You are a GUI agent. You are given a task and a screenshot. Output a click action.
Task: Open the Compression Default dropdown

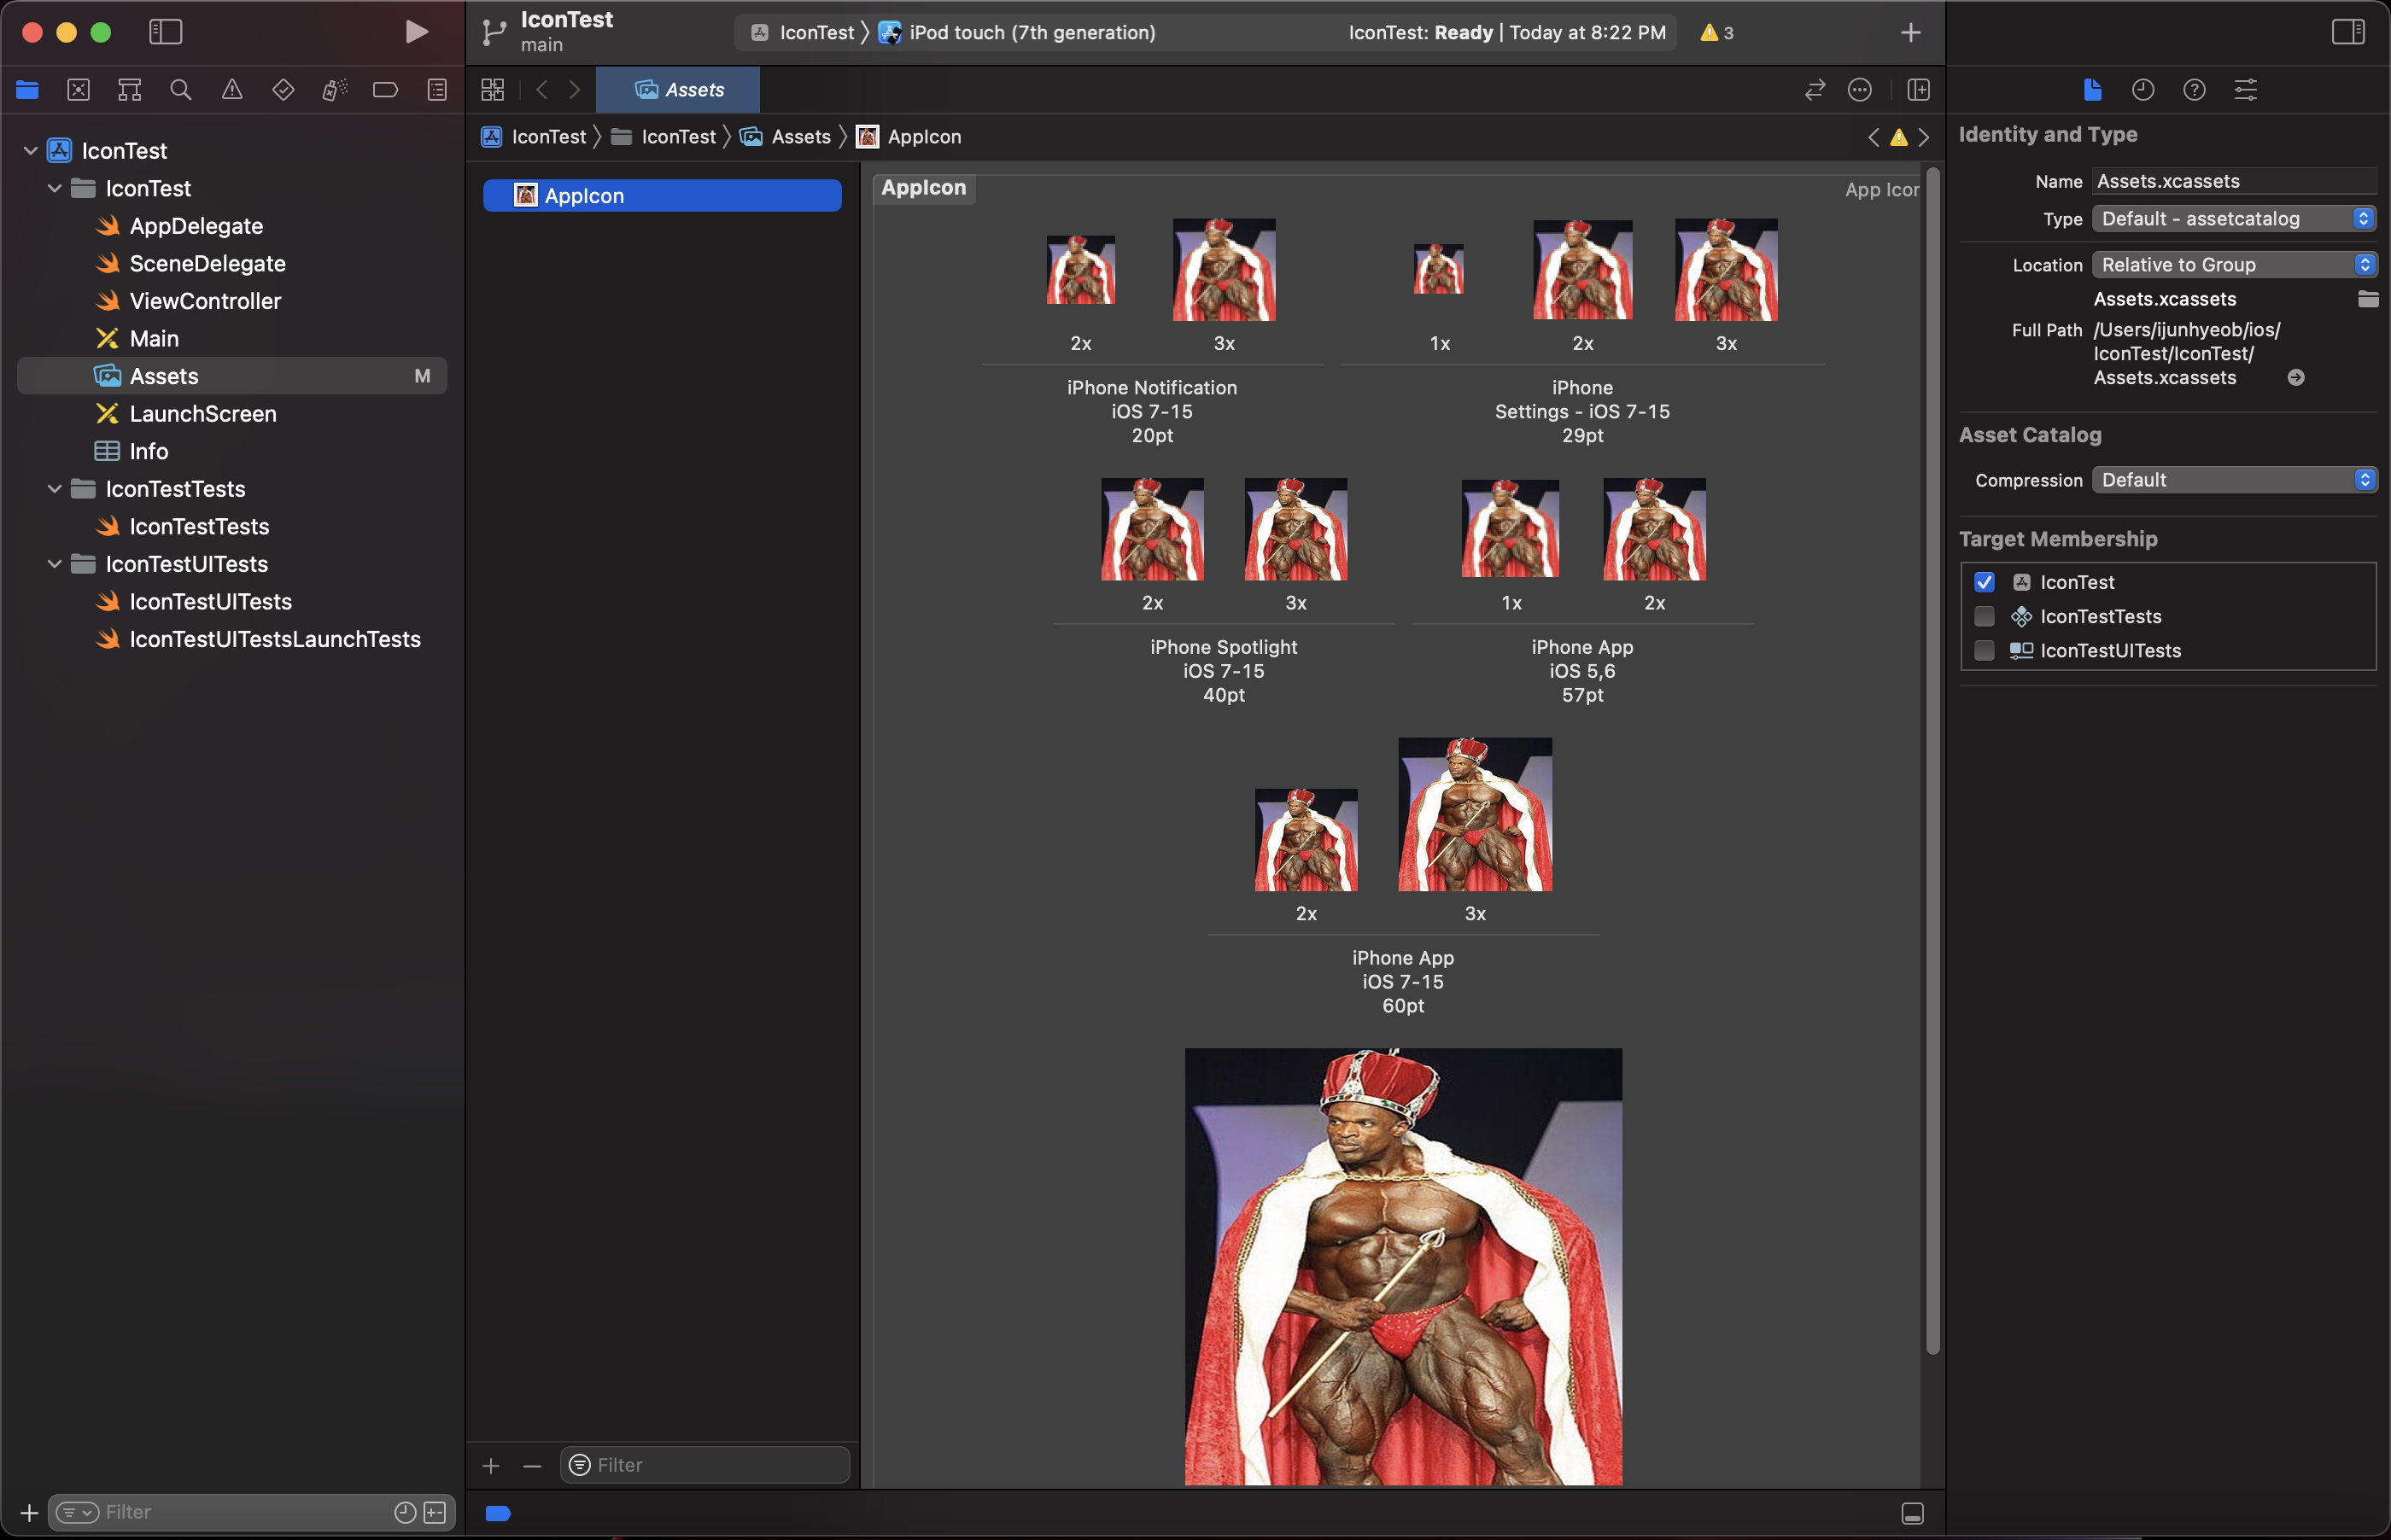2232,480
